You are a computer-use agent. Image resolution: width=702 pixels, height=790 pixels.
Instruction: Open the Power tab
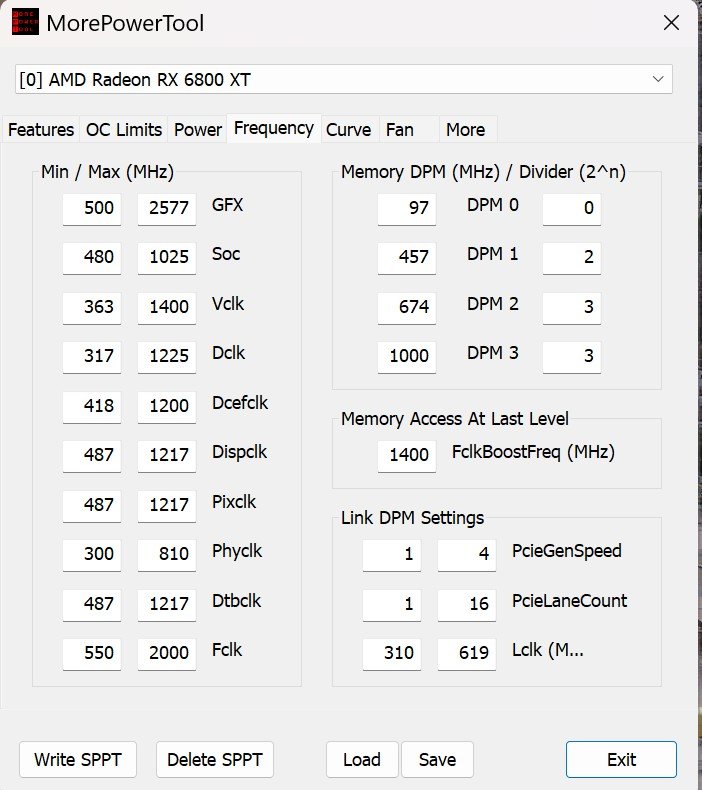[x=198, y=130]
